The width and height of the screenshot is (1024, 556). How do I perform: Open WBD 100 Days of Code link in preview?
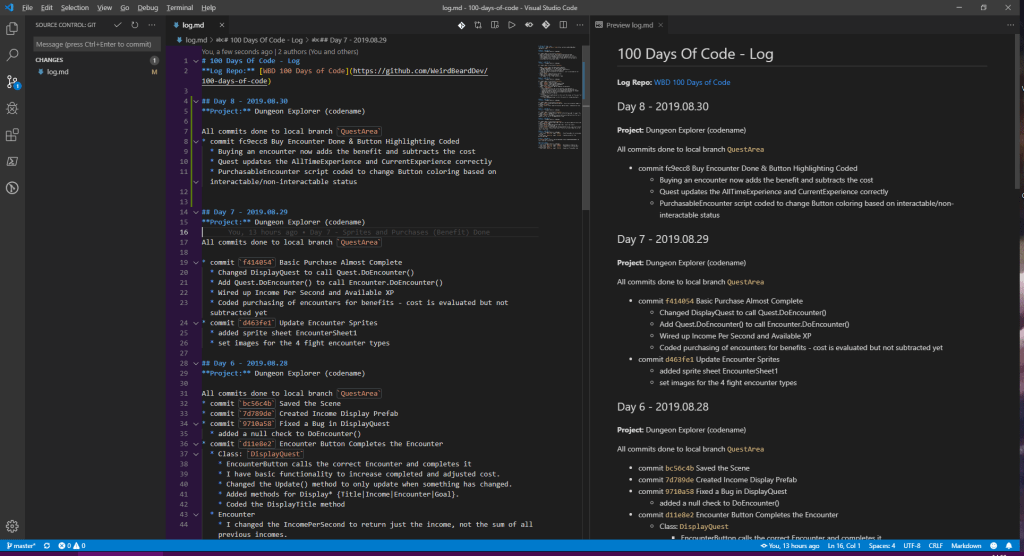[692, 82]
